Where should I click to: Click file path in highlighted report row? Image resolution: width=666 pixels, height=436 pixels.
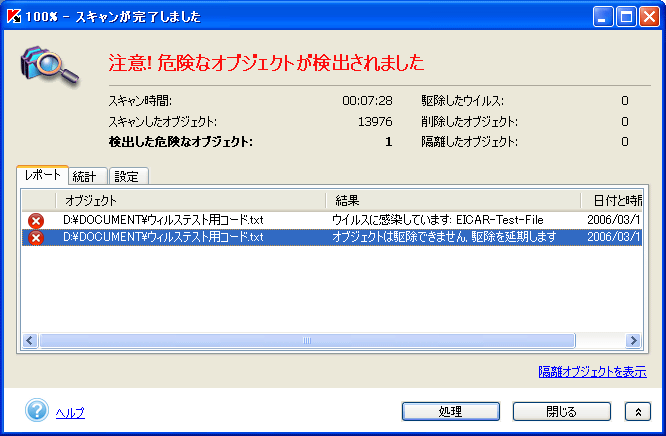tap(163, 237)
